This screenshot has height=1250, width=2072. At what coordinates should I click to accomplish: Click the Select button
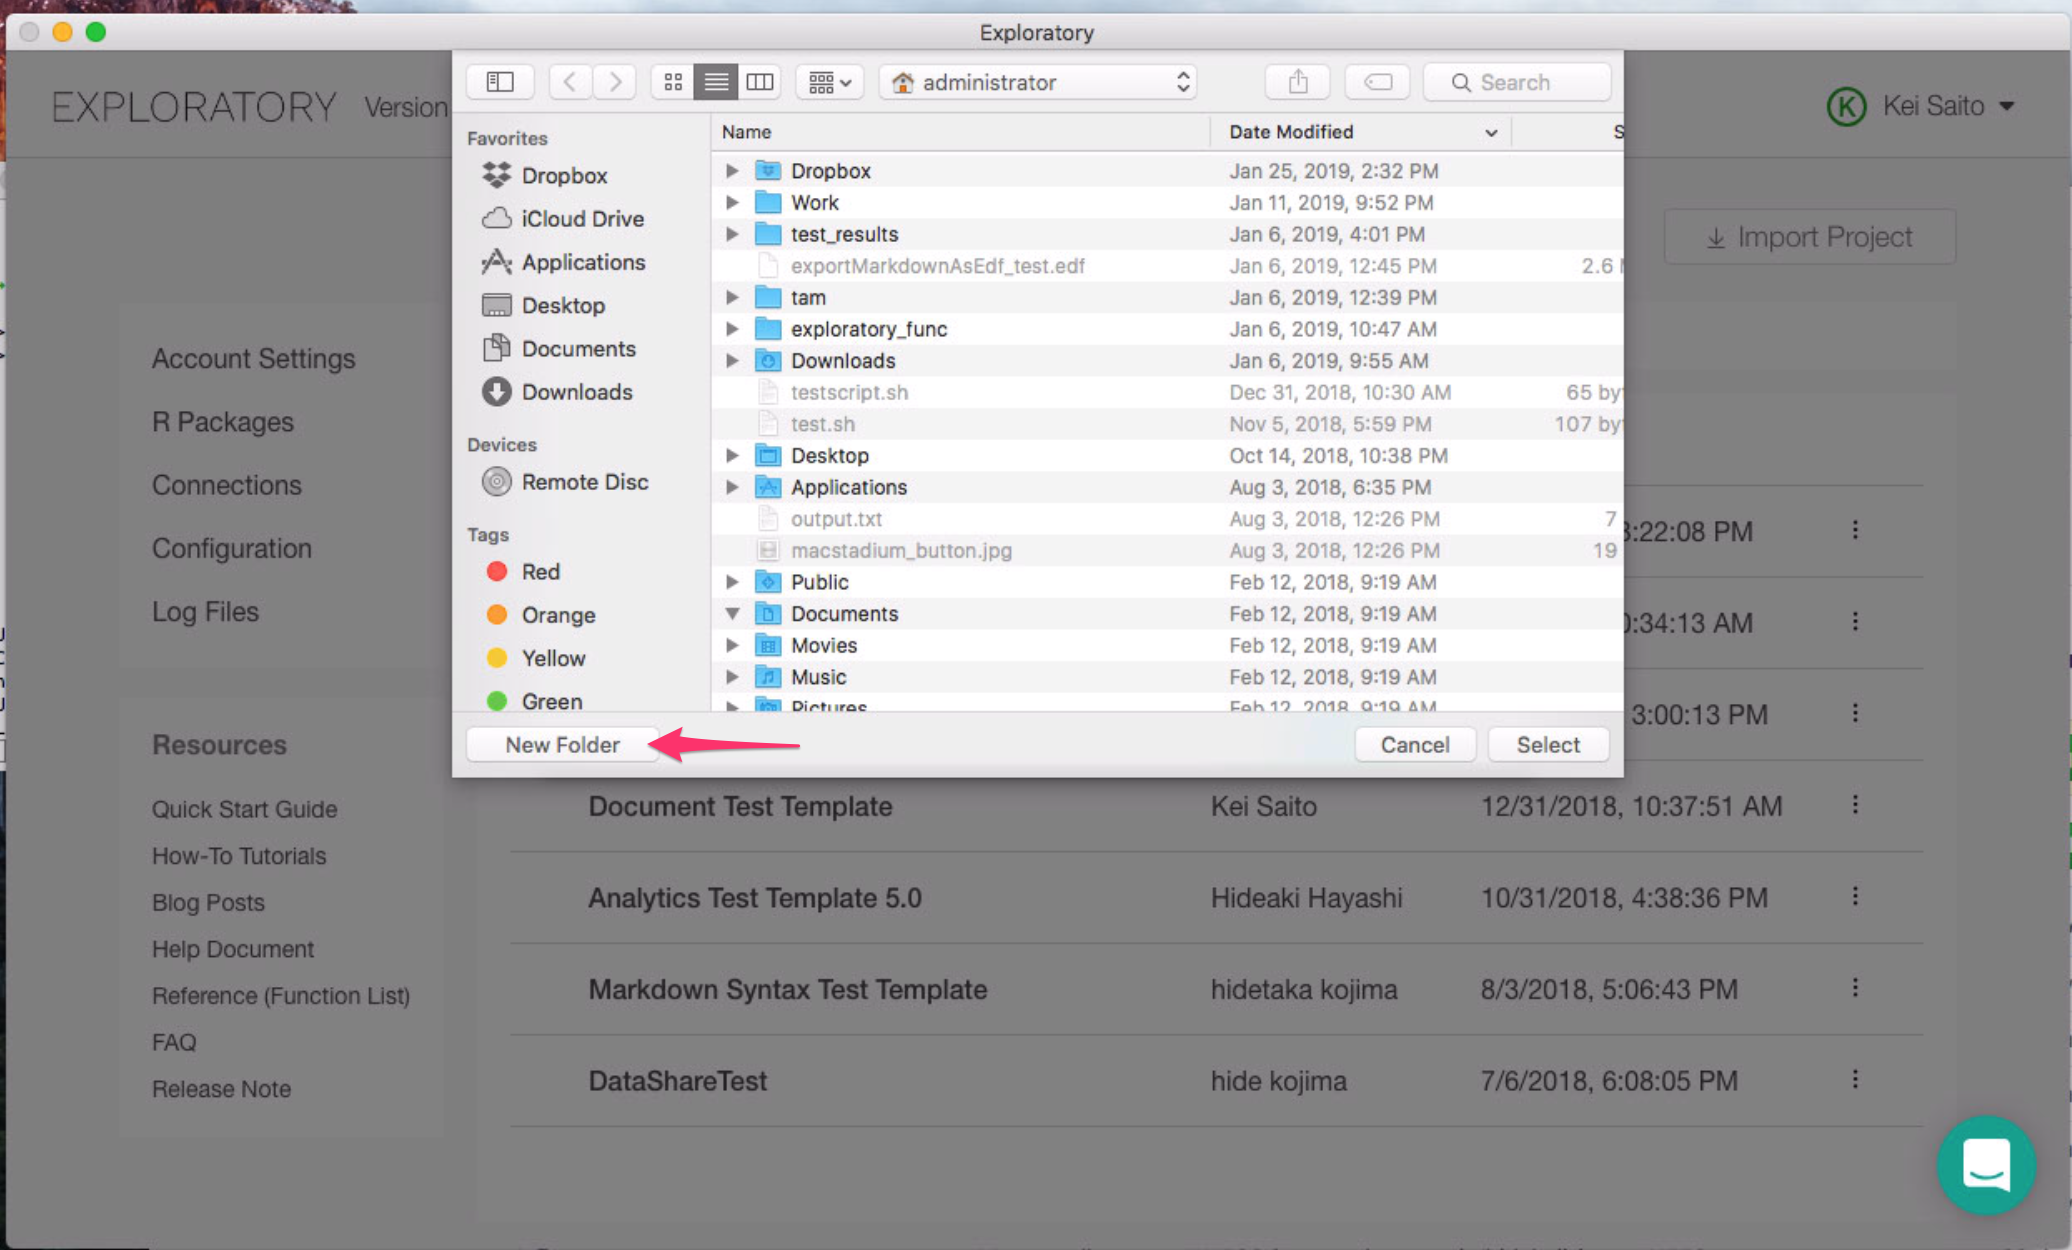(x=1548, y=744)
